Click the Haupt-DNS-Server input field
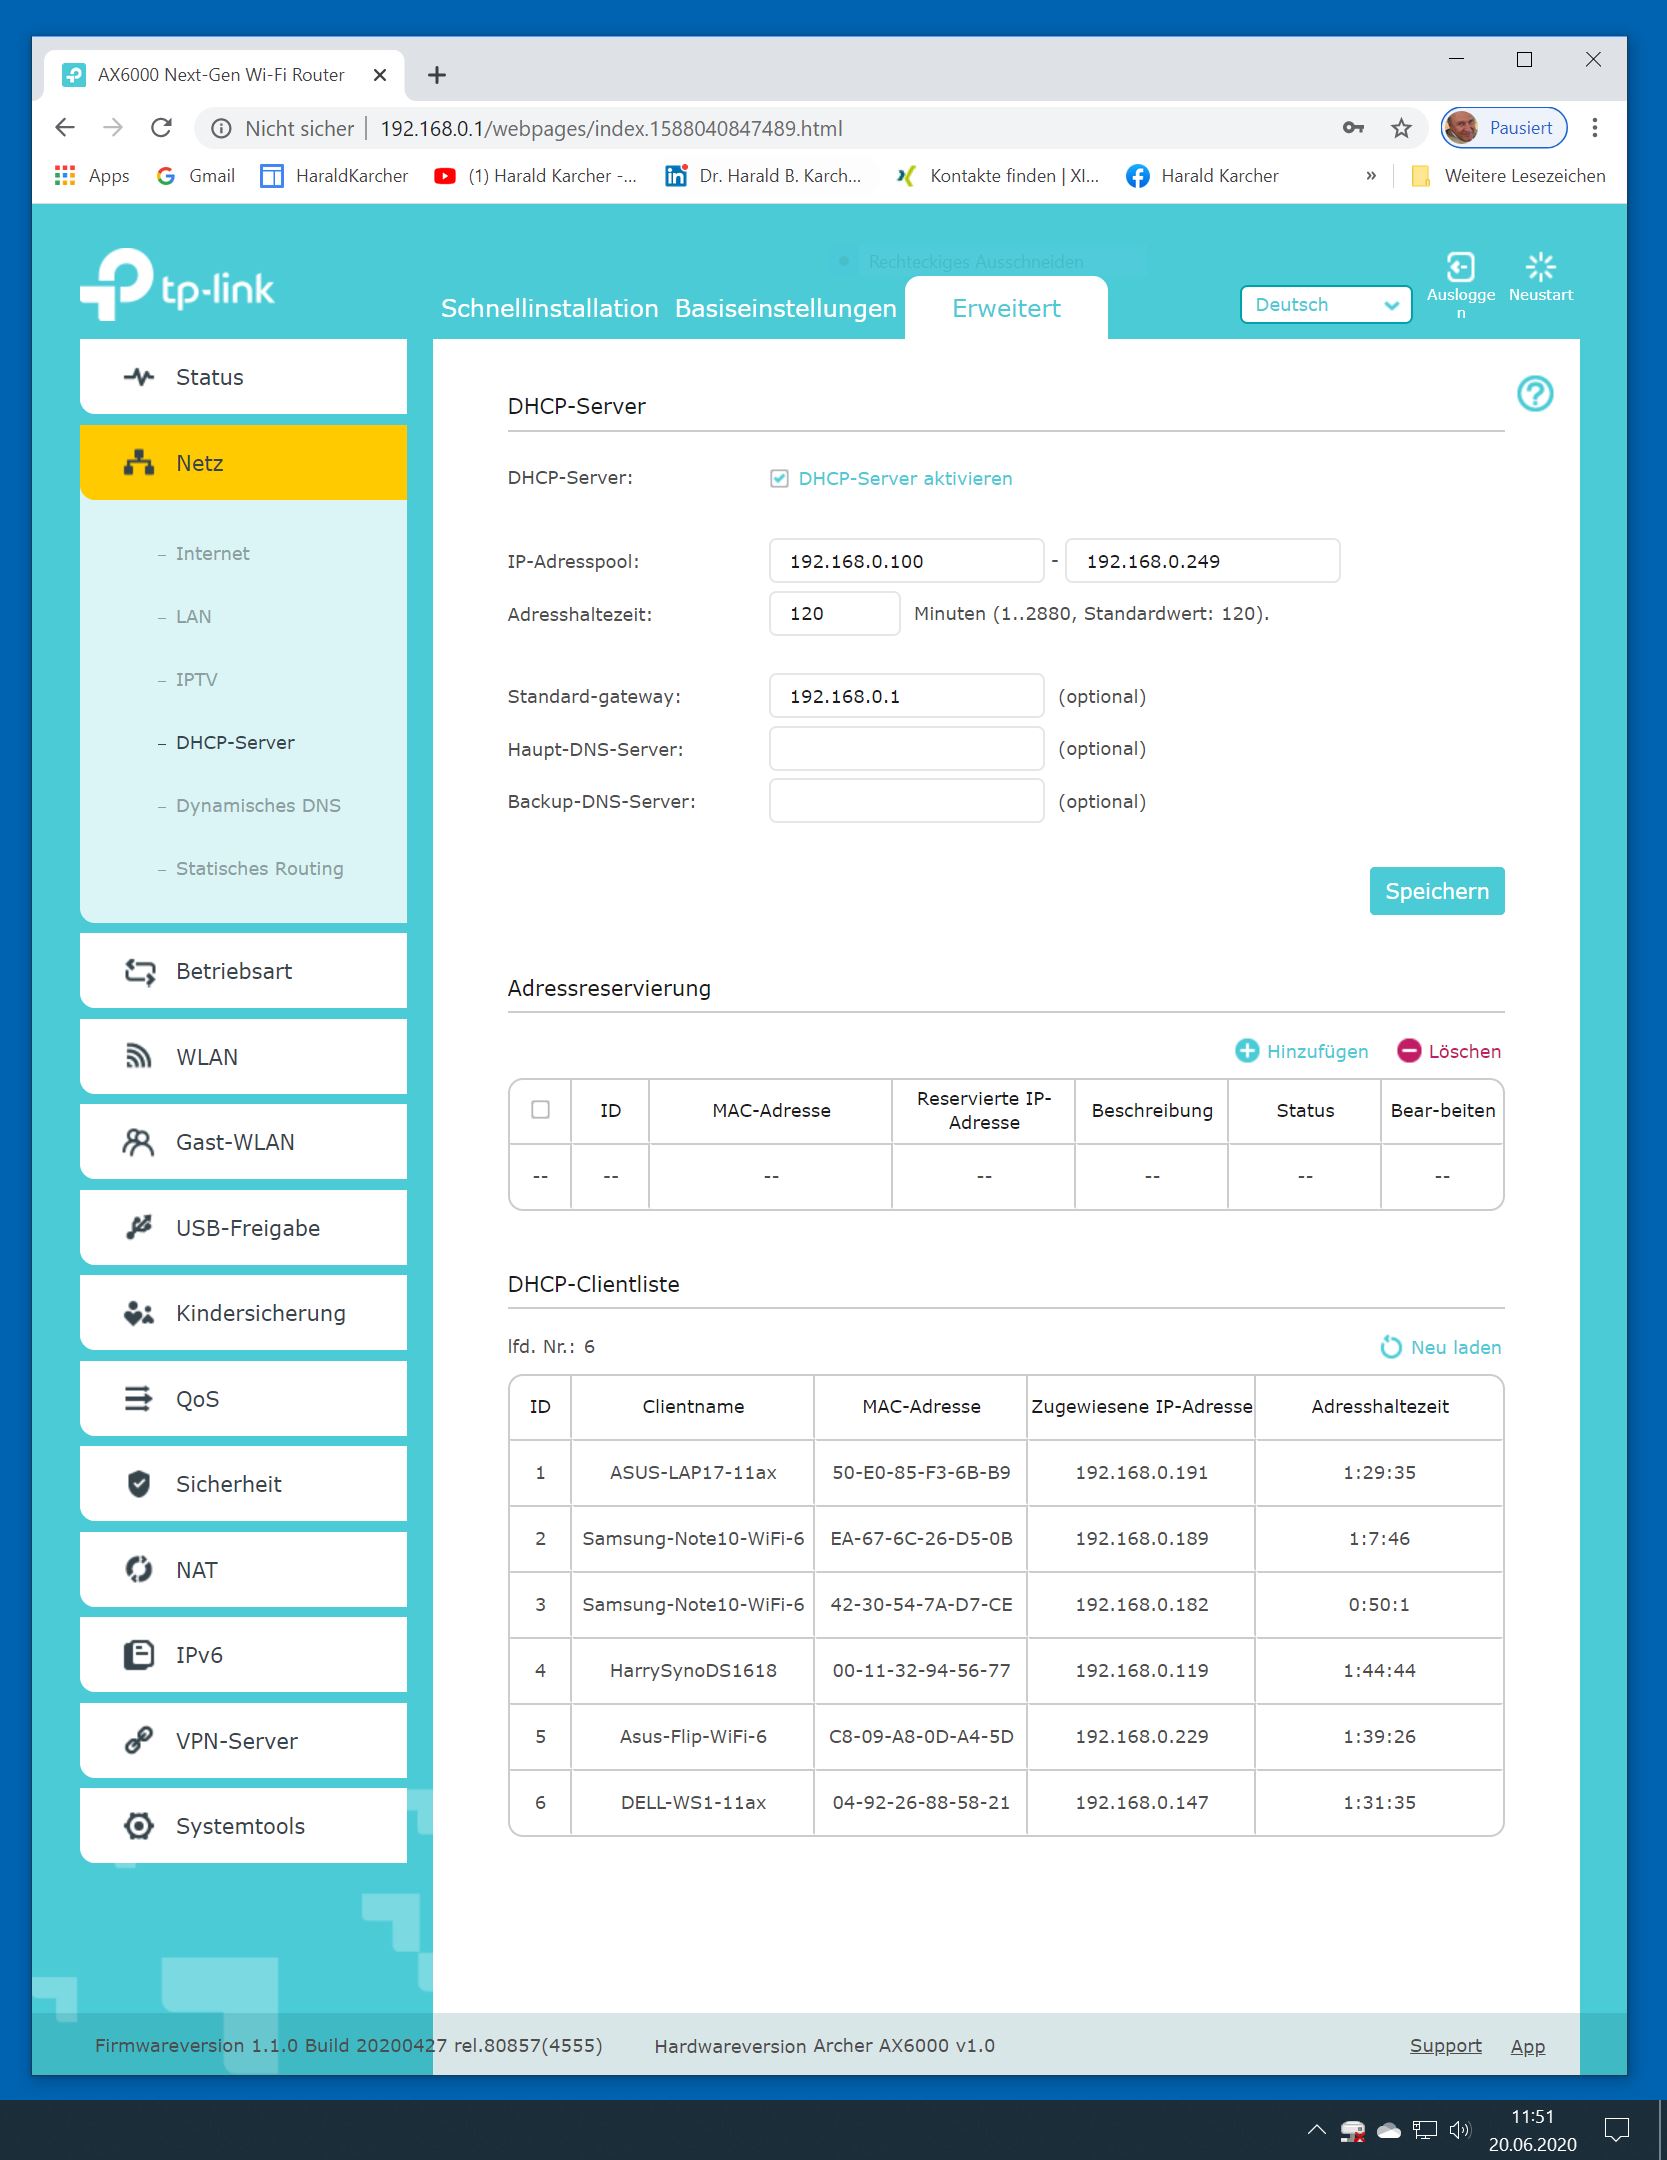Screen dimensions: 1667x2160 pos(906,748)
